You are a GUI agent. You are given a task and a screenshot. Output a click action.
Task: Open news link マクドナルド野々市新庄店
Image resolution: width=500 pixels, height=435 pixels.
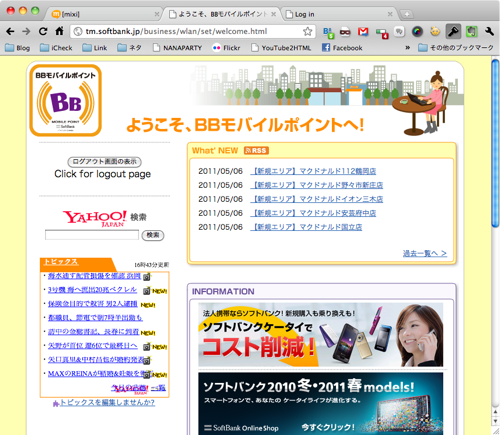(317, 185)
